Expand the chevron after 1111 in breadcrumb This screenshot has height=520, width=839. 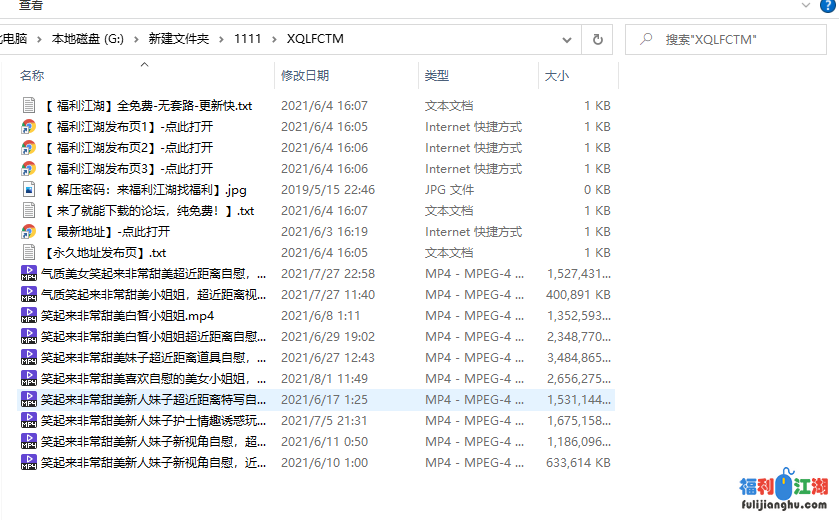click(274, 39)
